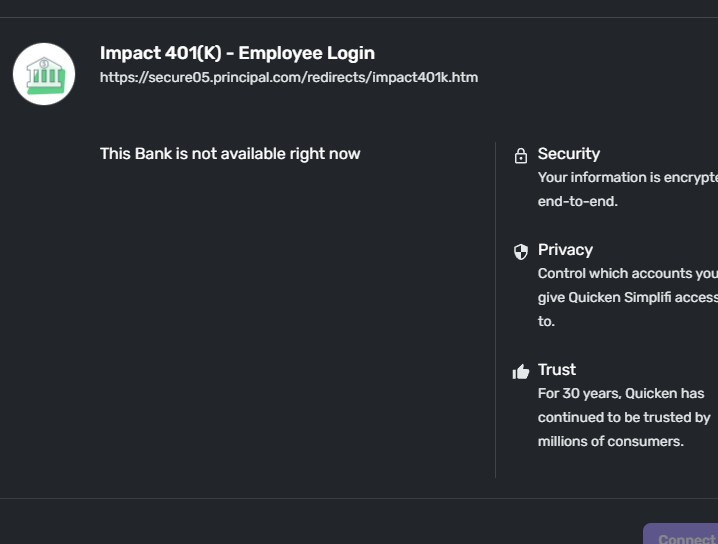Click the green bank building logo

[x=44, y=74]
